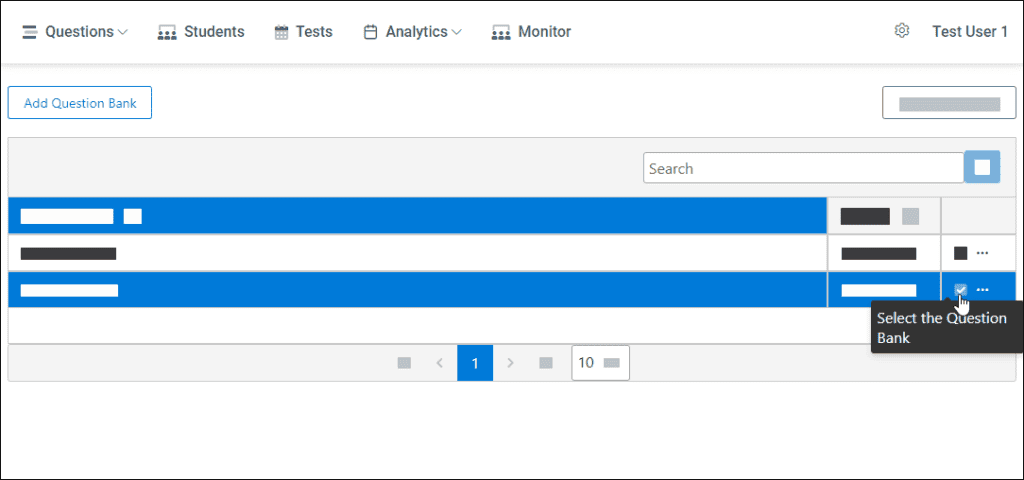1024x480 pixels.
Task: Uncheck the selected question bank checkbox
Action: [x=960, y=290]
